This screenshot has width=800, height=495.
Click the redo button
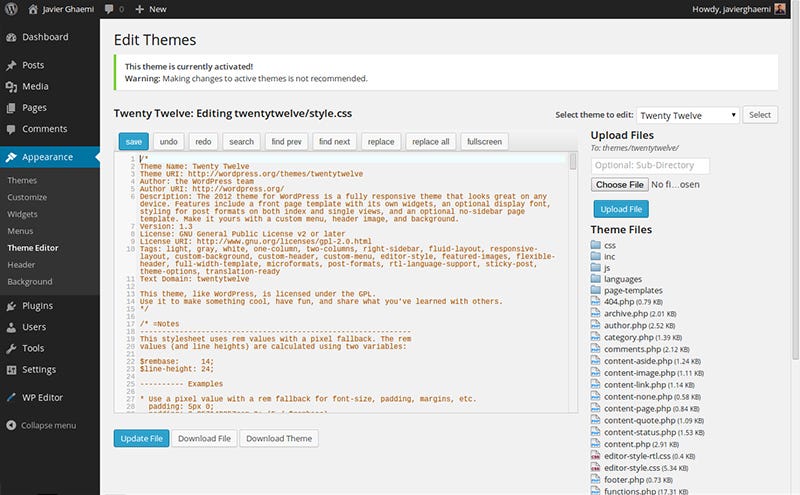point(203,142)
